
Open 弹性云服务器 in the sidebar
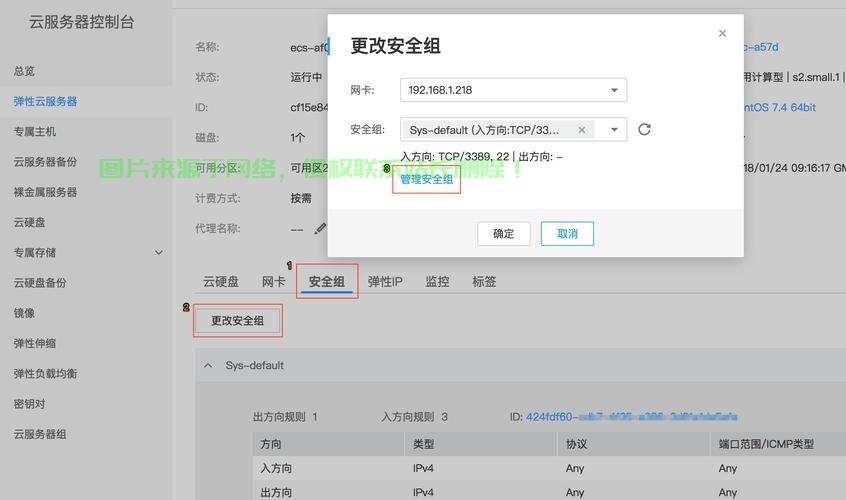(45, 101)
